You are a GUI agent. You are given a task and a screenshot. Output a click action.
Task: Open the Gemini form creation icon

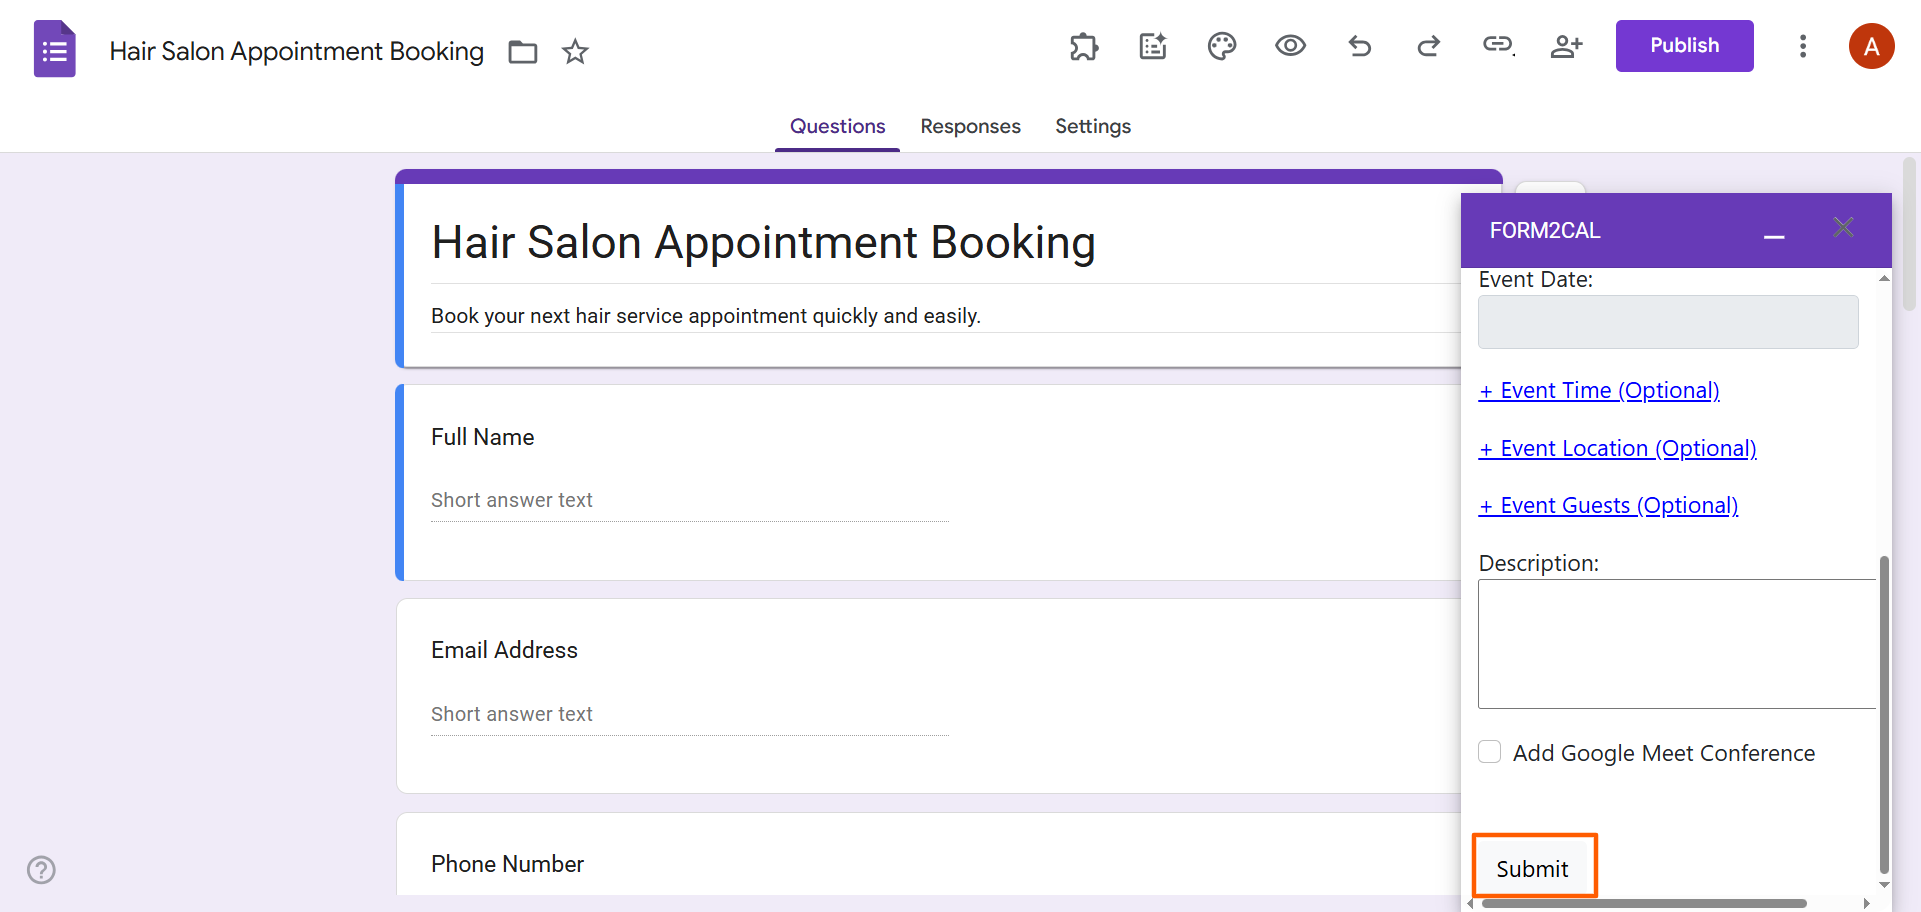point(1153,46)
